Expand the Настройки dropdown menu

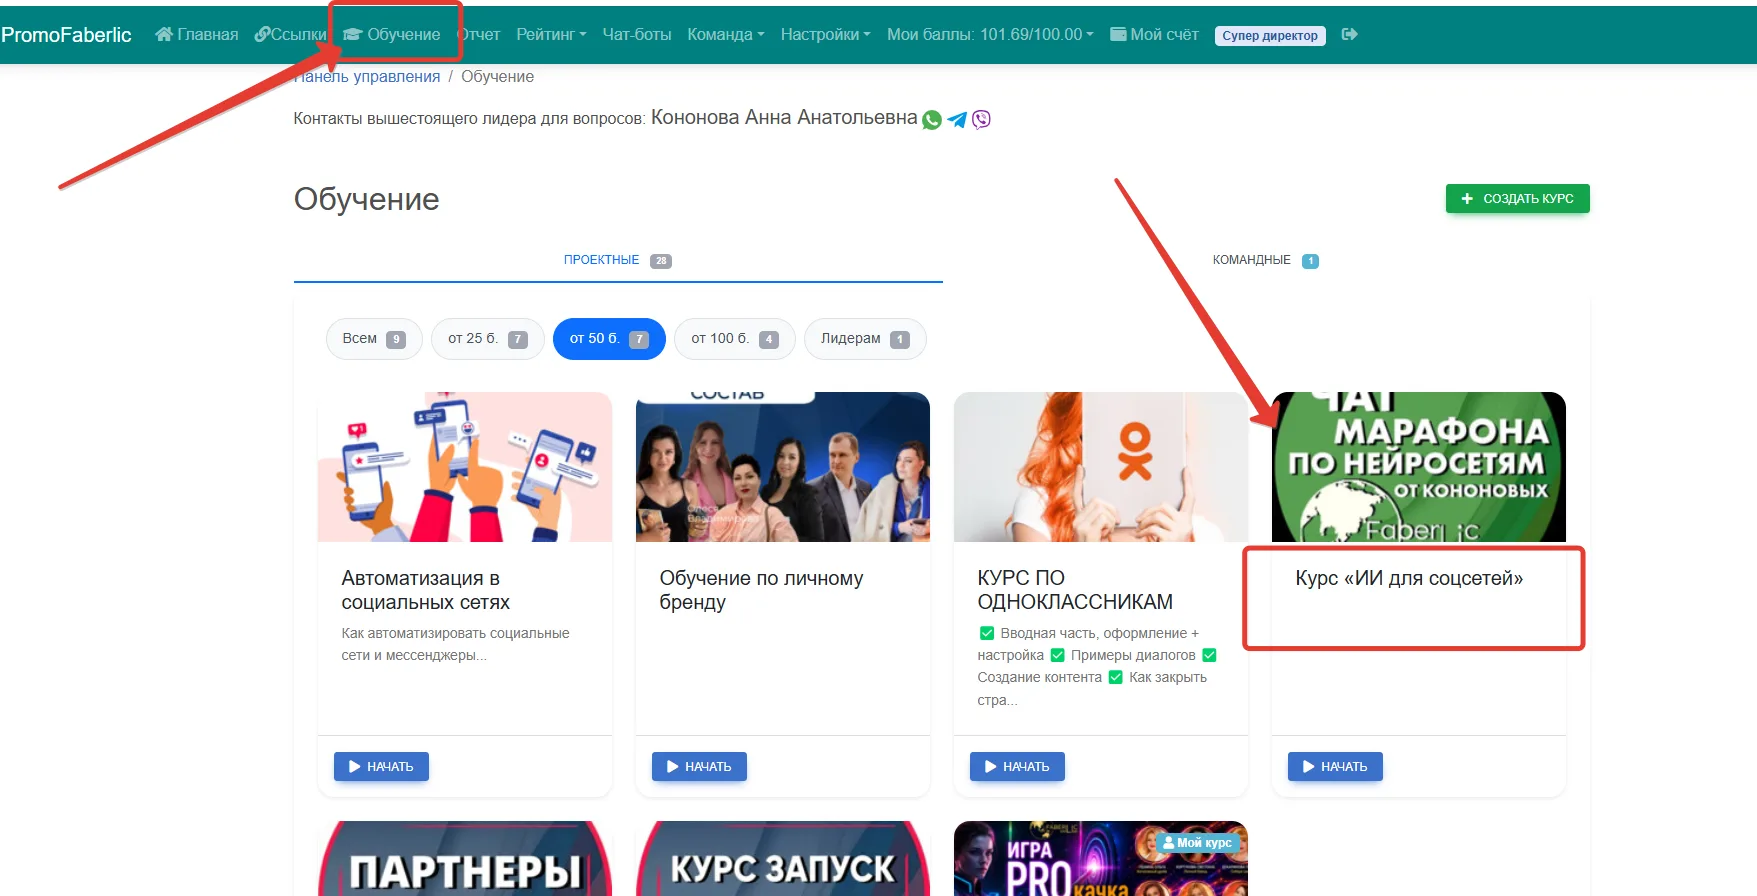pyautogui.click(x=825, y=34)
